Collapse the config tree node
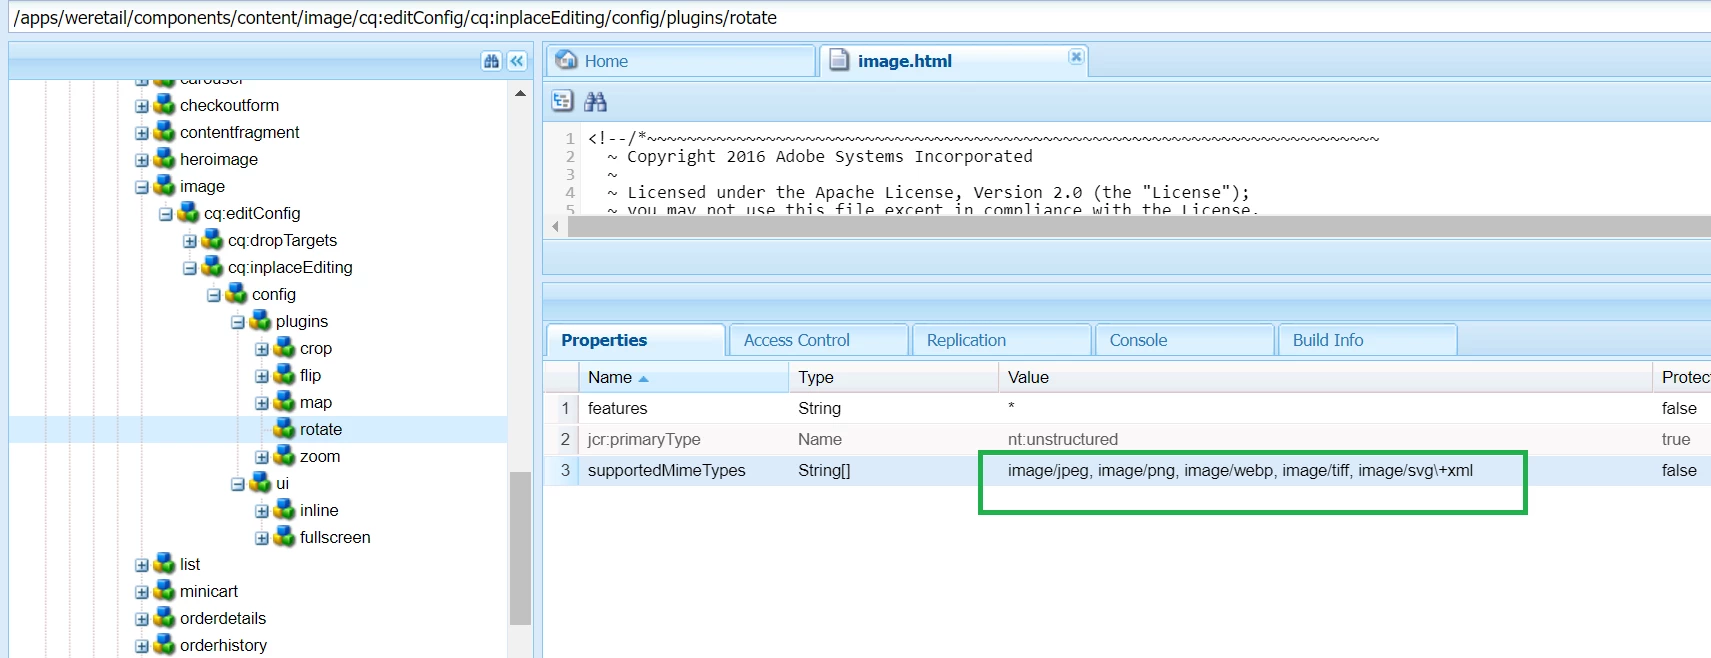 214,295
